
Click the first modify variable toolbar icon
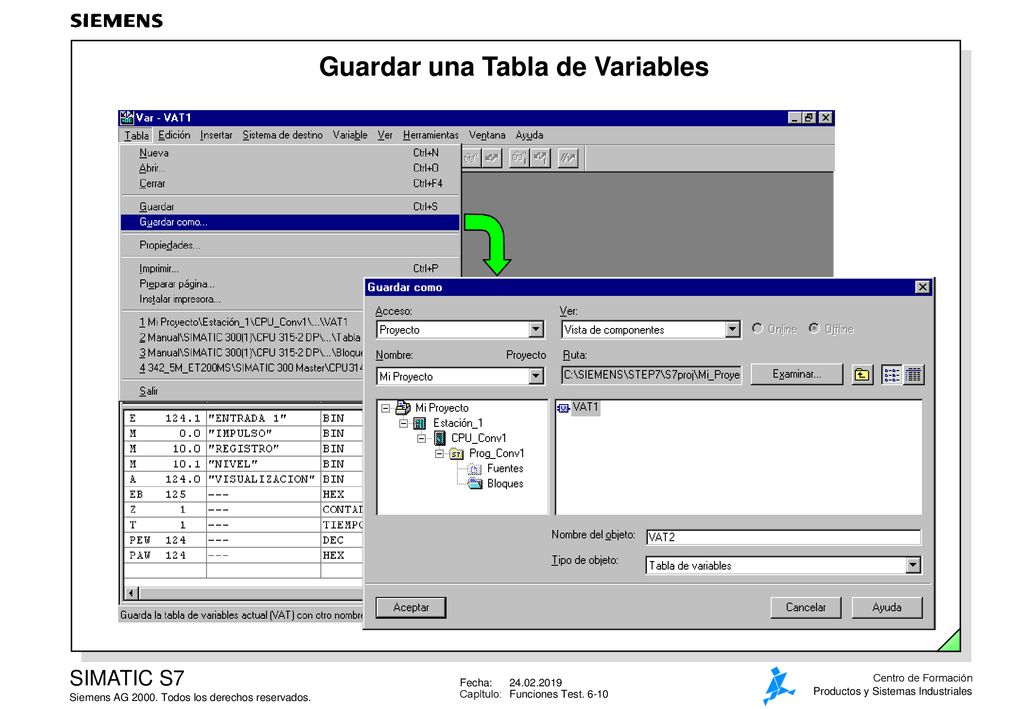click(492, 158)
